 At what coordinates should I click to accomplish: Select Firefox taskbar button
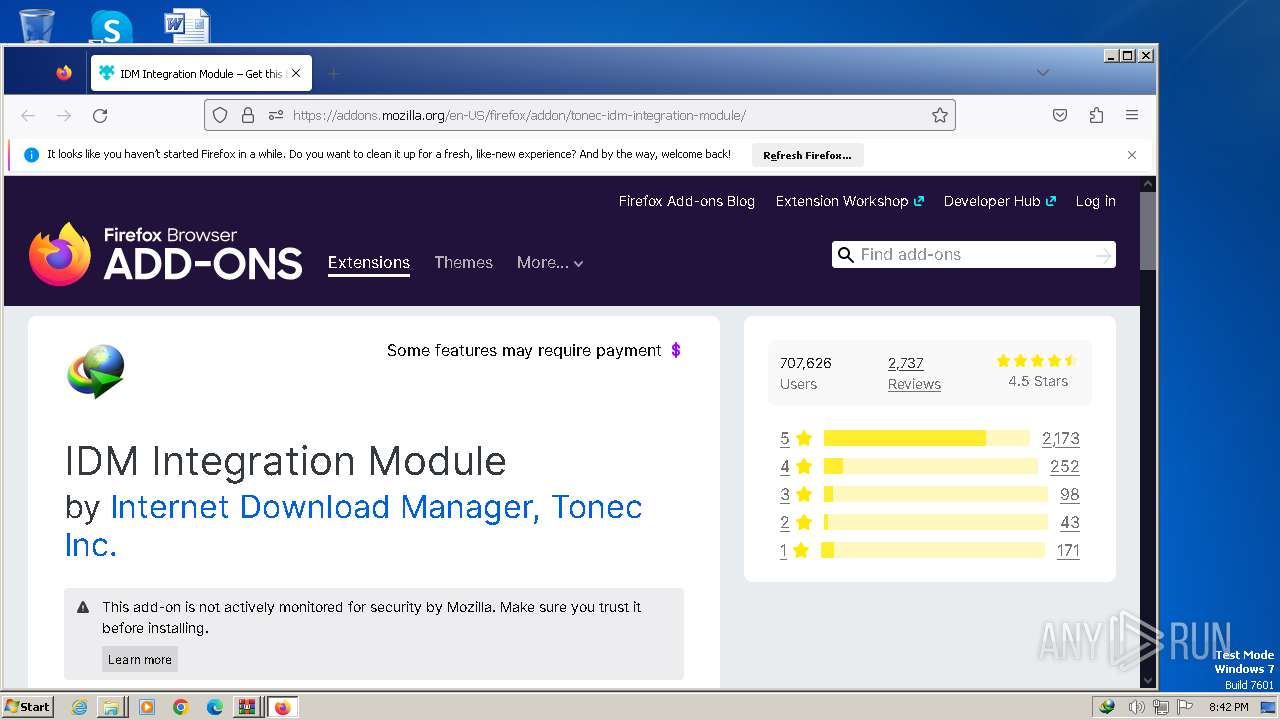click(282, 707)
